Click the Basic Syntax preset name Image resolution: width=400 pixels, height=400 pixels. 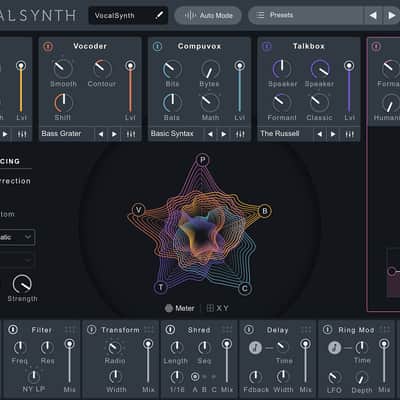(172, 134)
